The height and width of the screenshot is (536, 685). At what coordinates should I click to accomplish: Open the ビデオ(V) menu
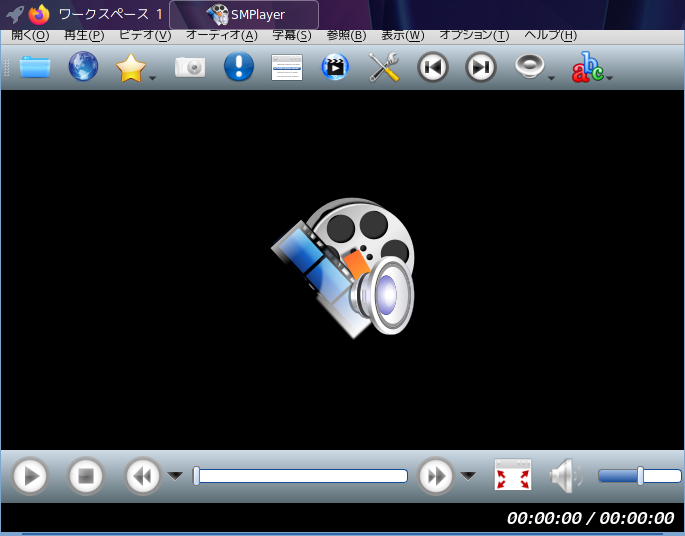coord(145,35)
